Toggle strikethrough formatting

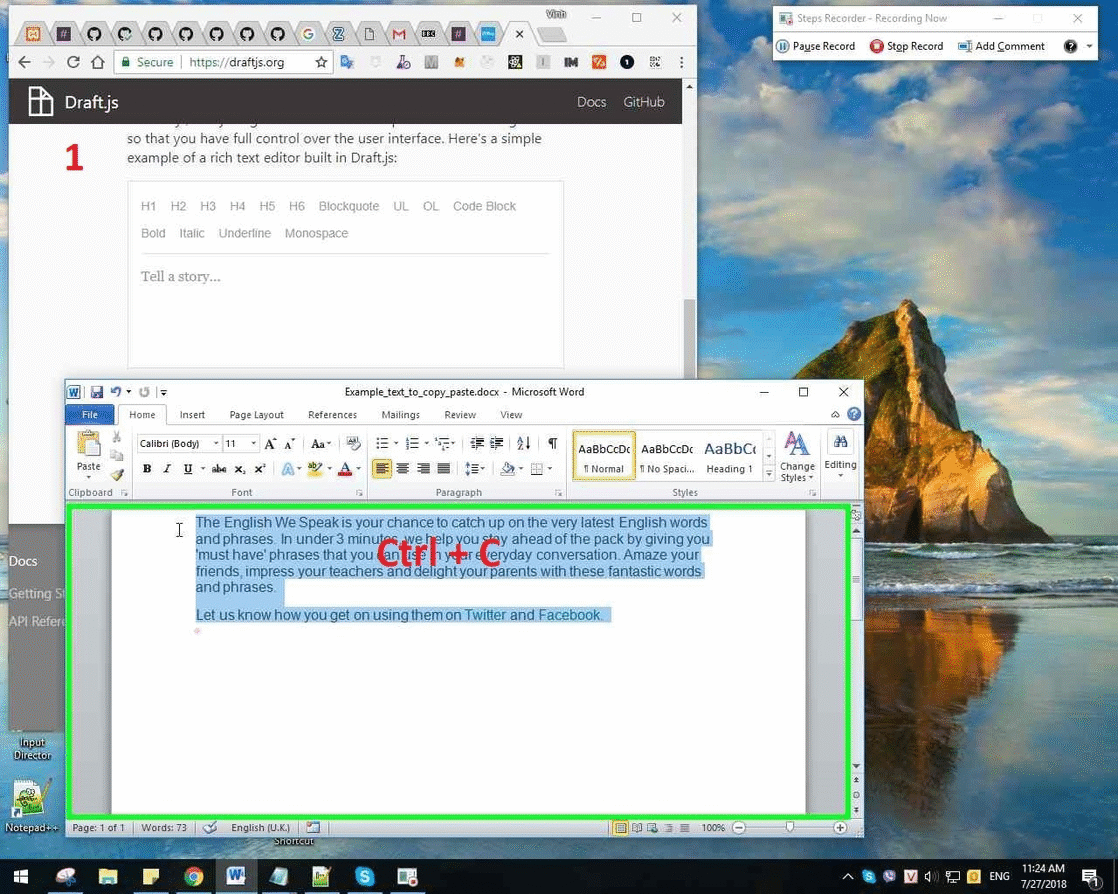pos(219,468)
